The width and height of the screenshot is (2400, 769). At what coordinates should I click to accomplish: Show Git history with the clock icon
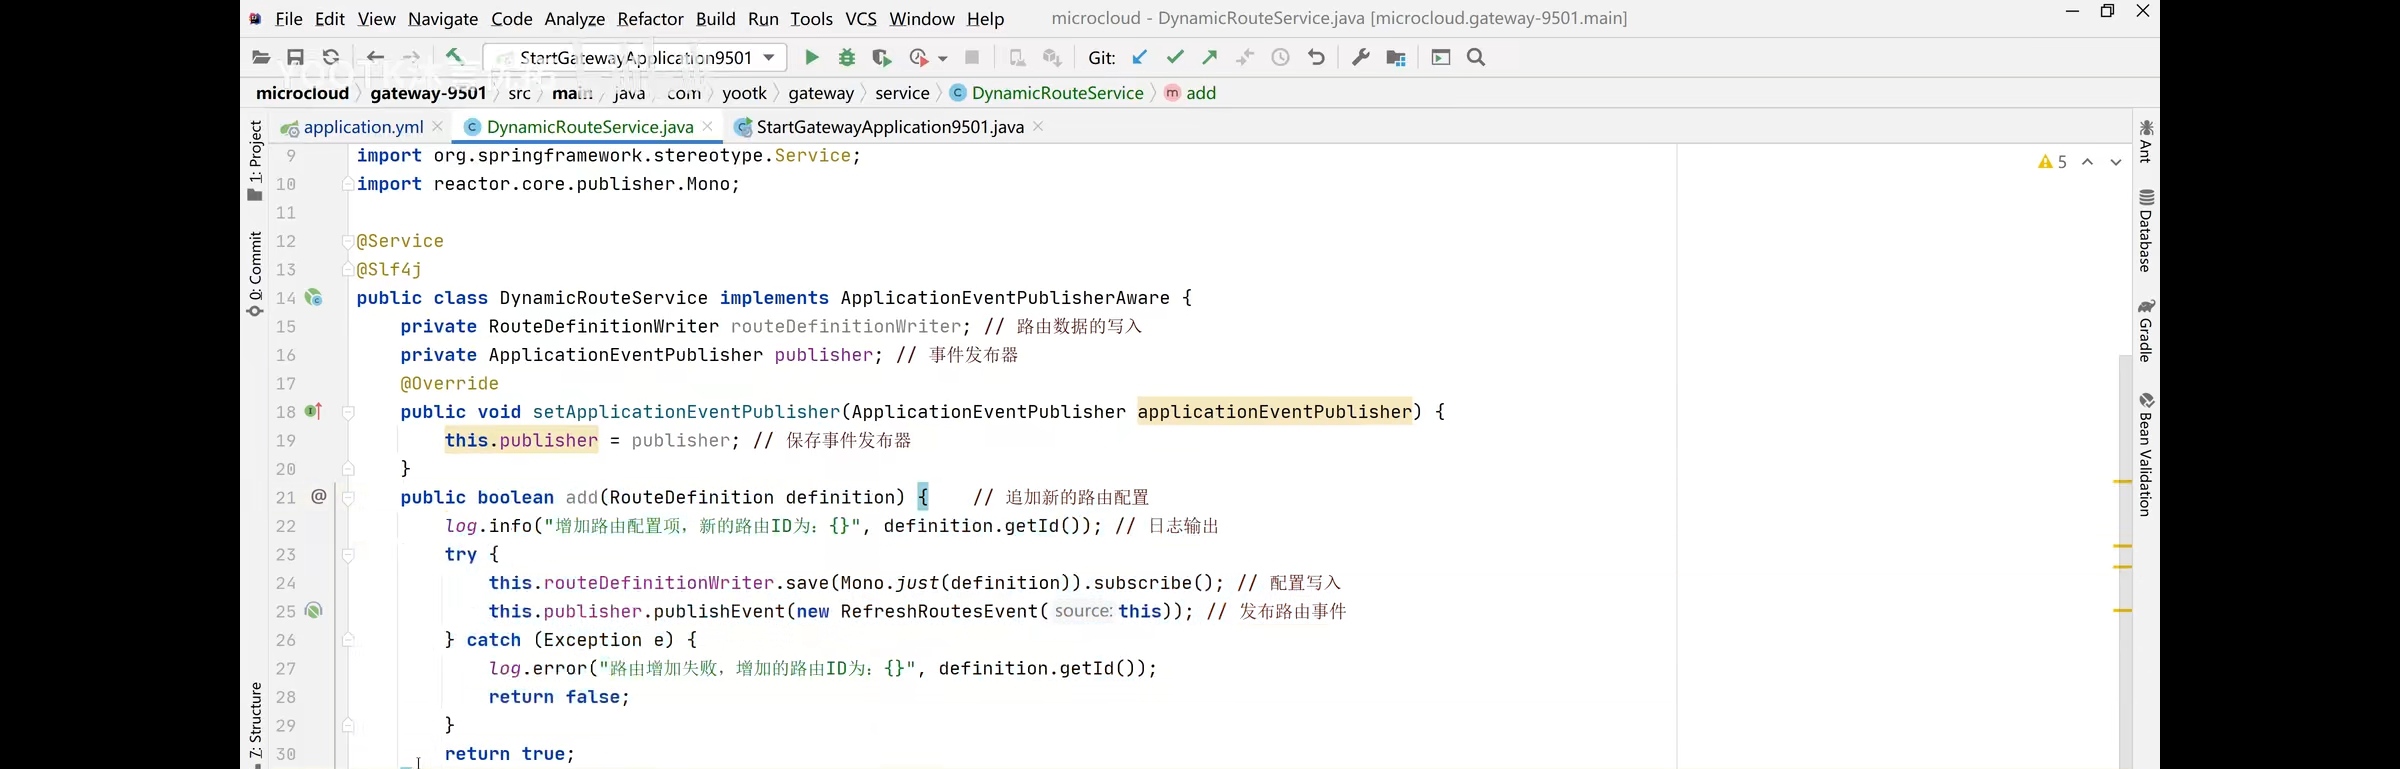point(1281,58)
